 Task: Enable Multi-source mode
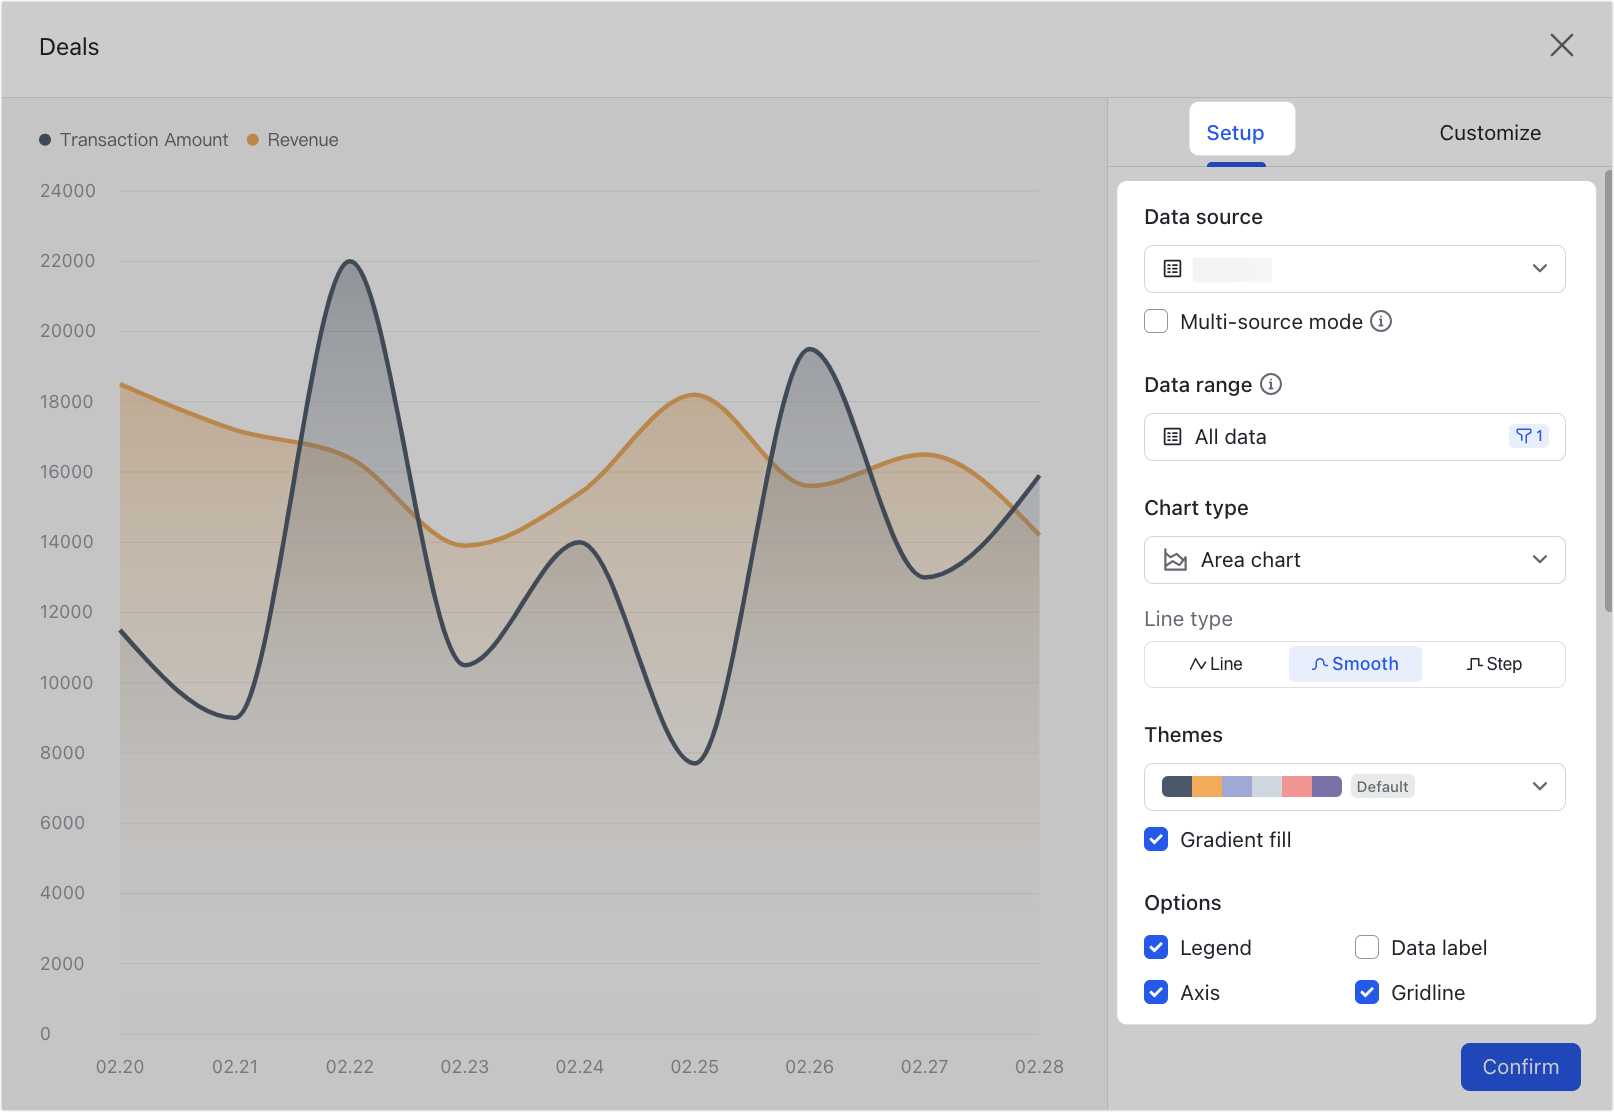coord(1156,321)
